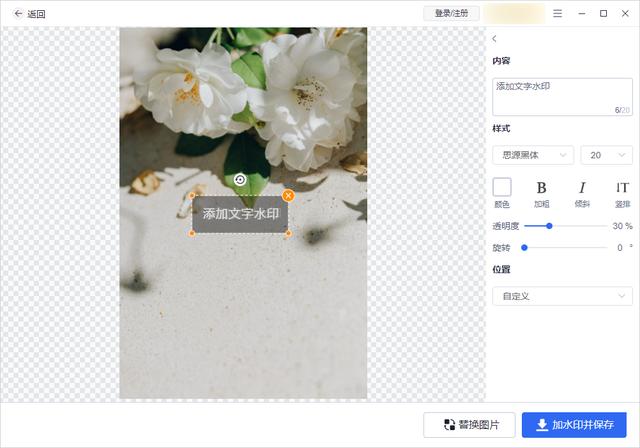Click the bottom-left resize handle of watermark
Screen dimensions: 640x448
(x=192, y=233)
